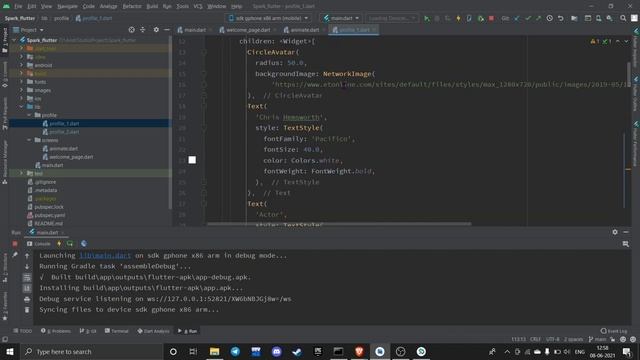640x360 pixels.
Task: Open Discord from the taskbar
Action: (277, 351)
